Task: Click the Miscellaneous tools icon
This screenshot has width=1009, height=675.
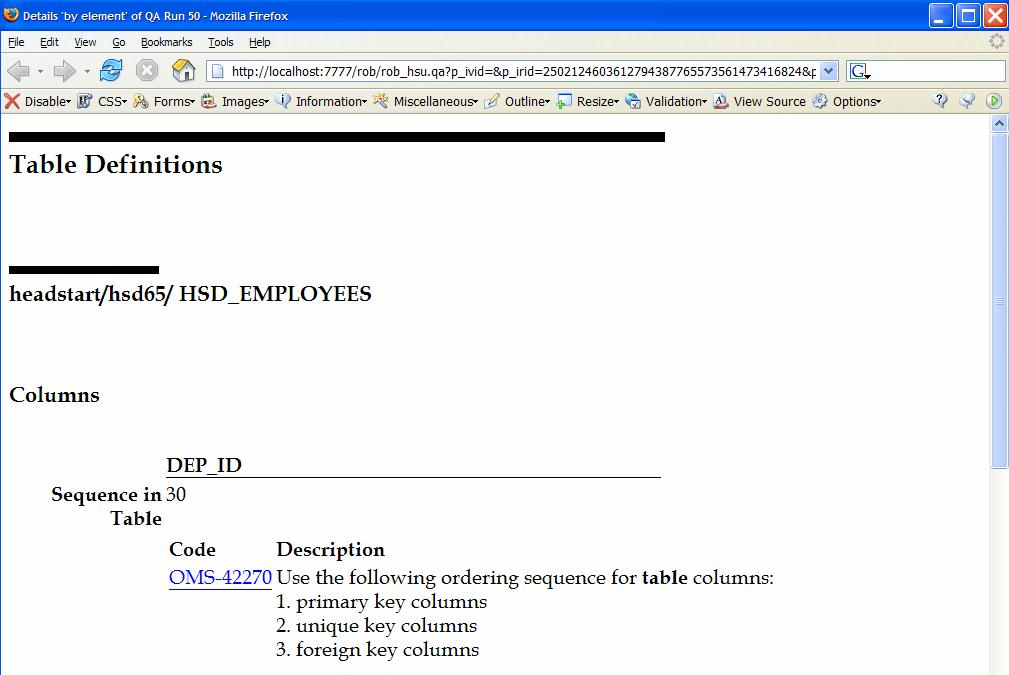Action: (380, 101)
